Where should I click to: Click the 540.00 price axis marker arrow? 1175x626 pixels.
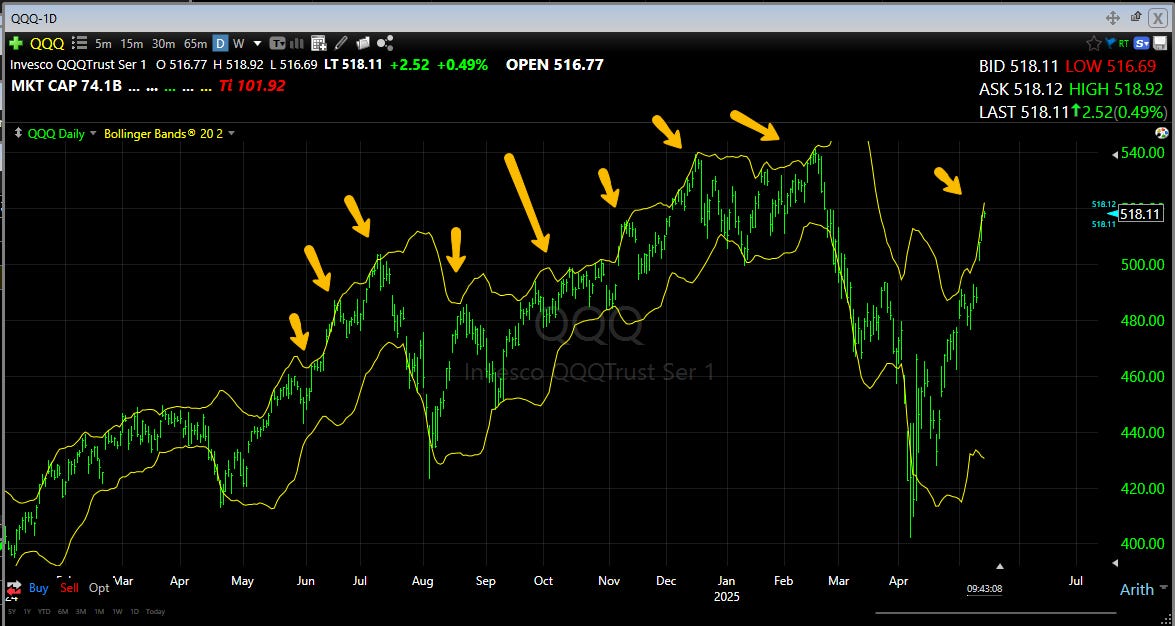[1115, 154]
